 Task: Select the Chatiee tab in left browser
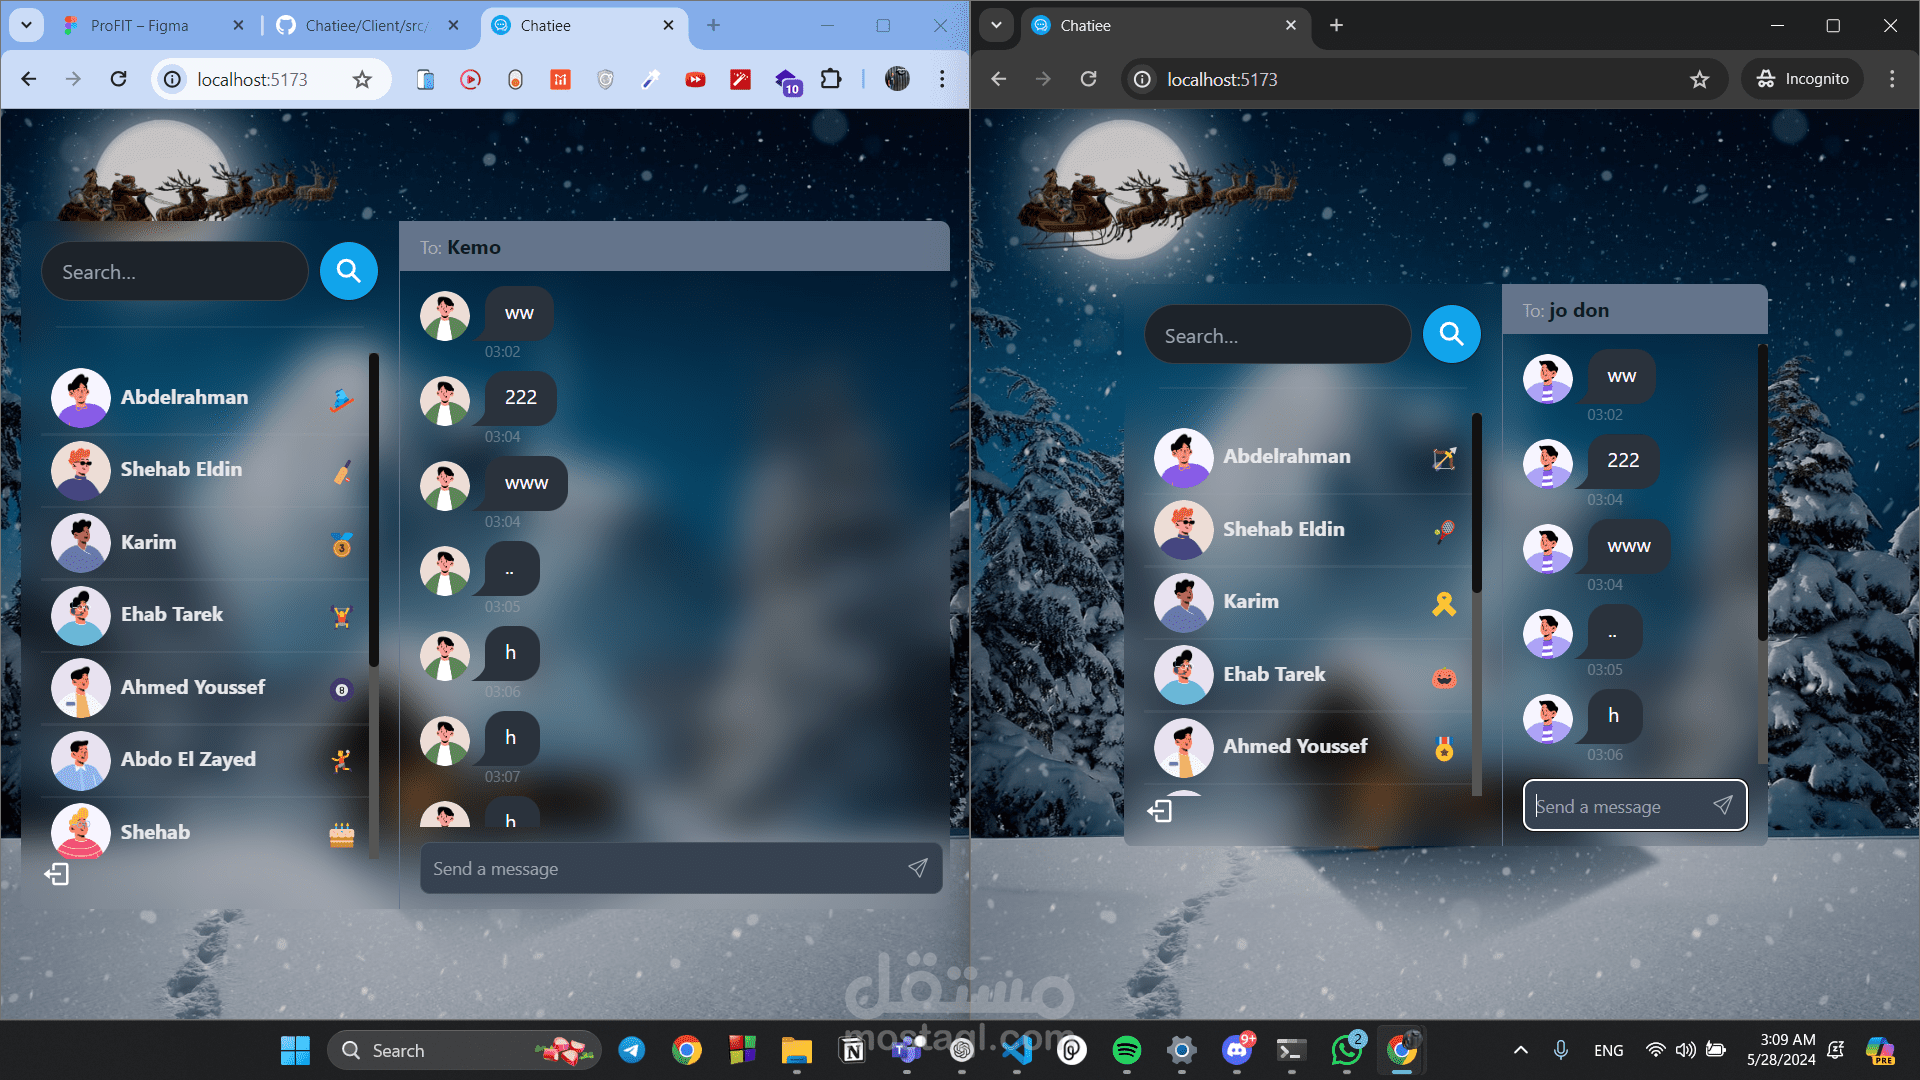click(x=584, y=26)
